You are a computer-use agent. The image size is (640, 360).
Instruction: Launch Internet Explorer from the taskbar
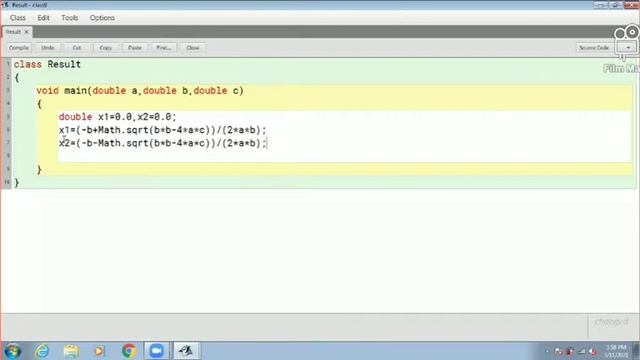click(42, 351)
